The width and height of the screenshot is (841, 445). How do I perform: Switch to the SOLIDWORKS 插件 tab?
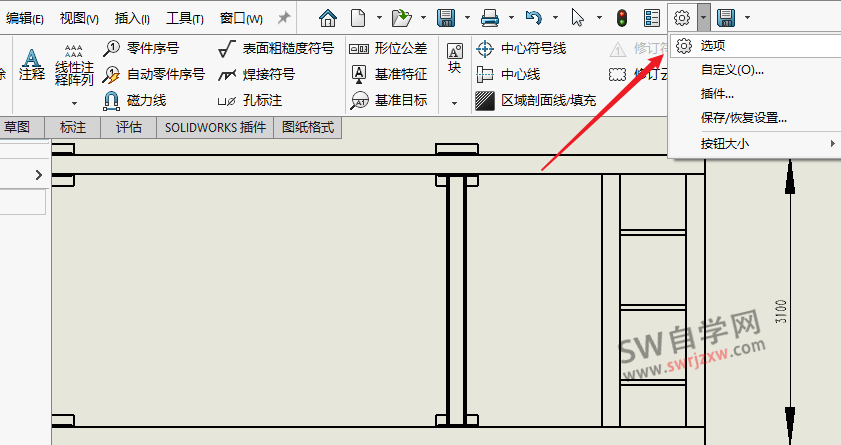[215, 128]
